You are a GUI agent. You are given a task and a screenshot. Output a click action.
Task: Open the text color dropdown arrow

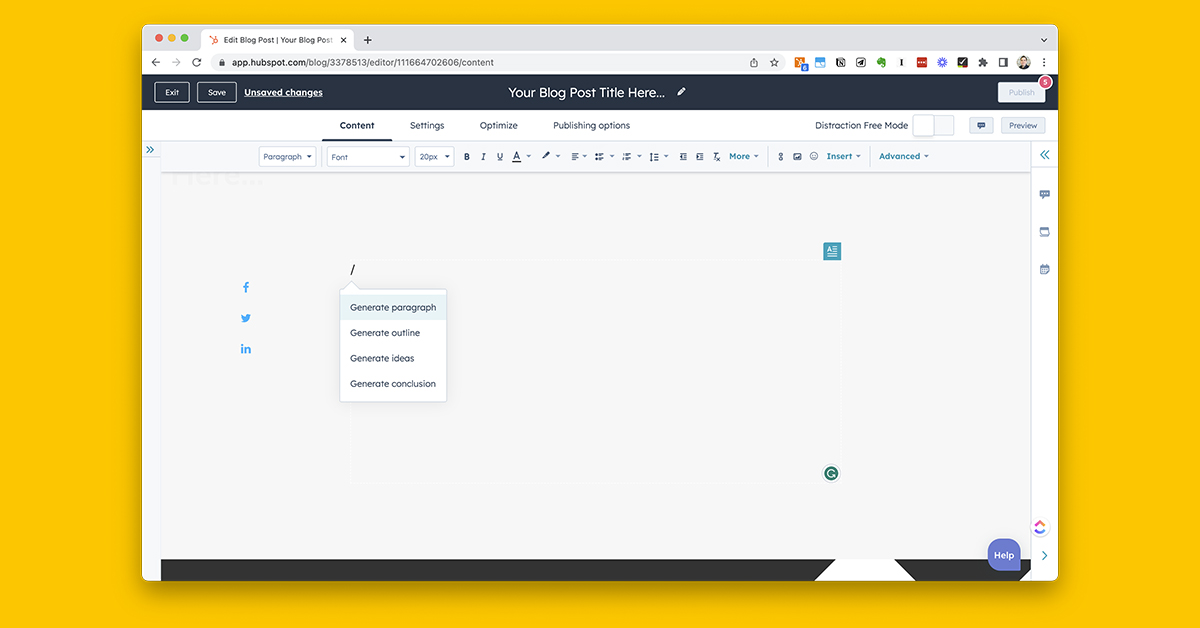pyautogui.click(x=529, y=157)
